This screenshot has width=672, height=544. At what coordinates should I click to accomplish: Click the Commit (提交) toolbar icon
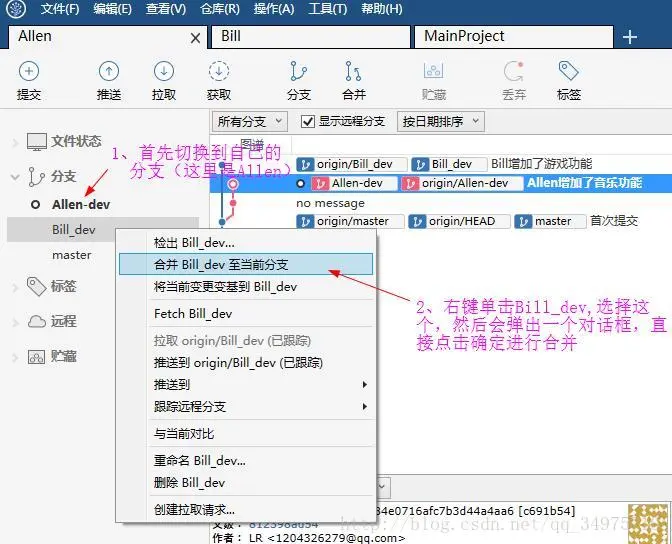pyautogui.click(x=29, y=71)
